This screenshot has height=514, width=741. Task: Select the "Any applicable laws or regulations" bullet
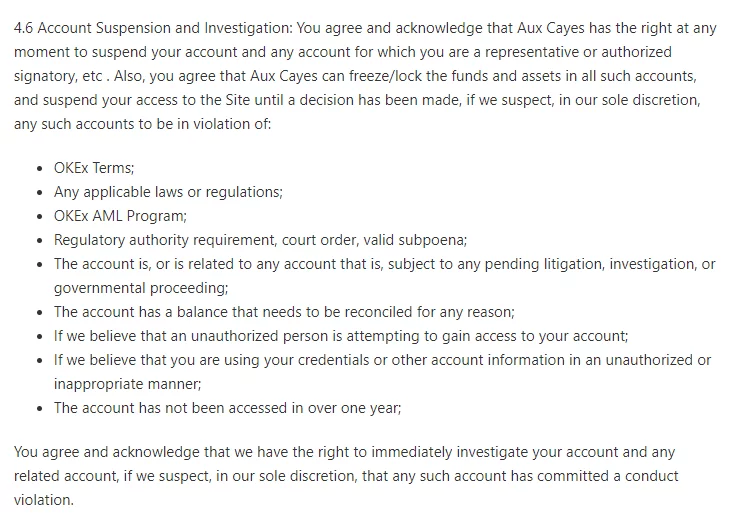click(168, 192)
